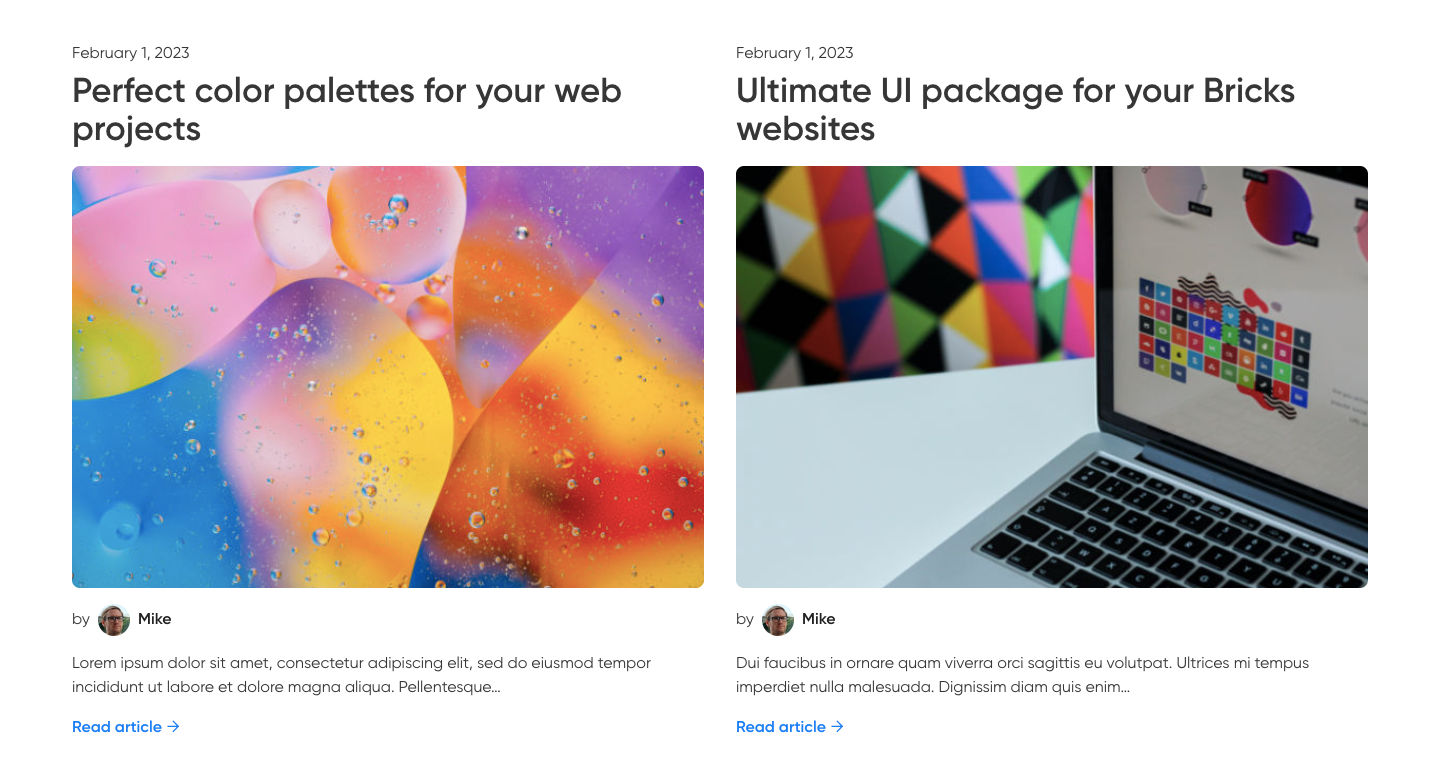
Task: Click the word 'by' before the second author
Action: (745, 619)
